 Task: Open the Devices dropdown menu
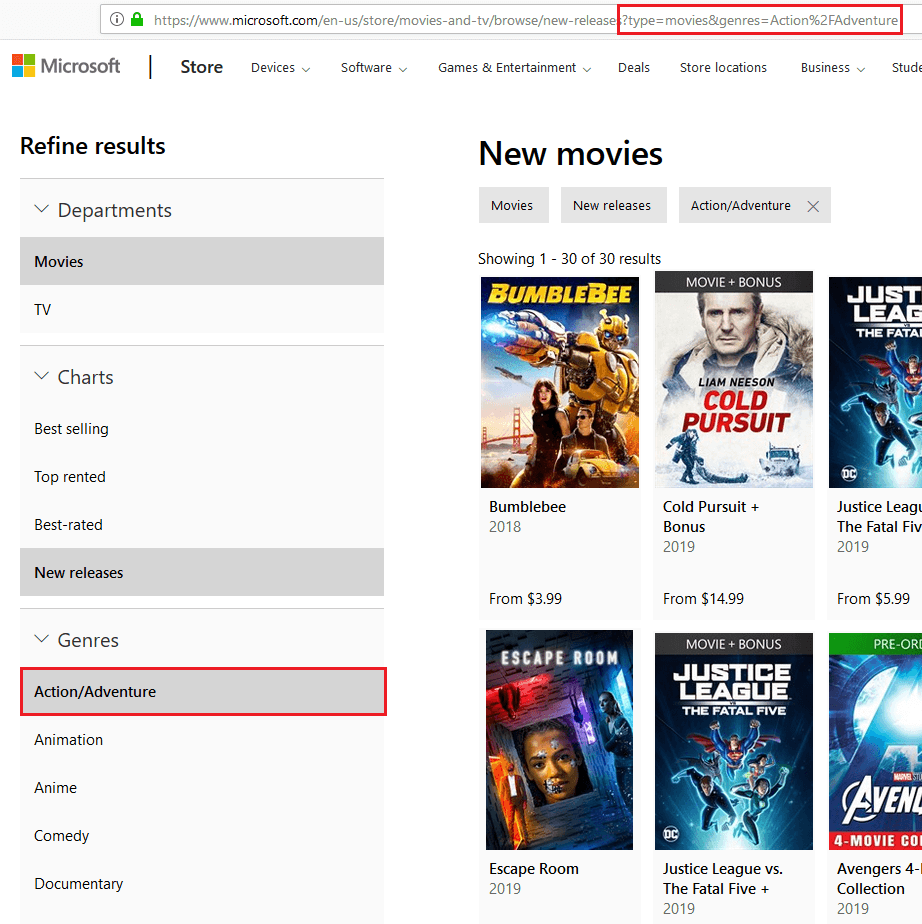tap(280, 68)
